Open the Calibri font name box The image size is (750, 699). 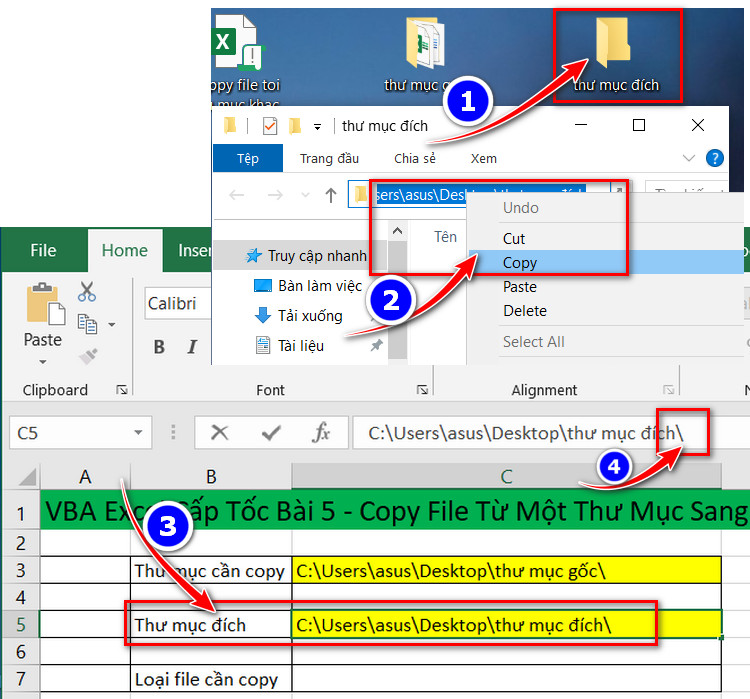tap(177, 303)
